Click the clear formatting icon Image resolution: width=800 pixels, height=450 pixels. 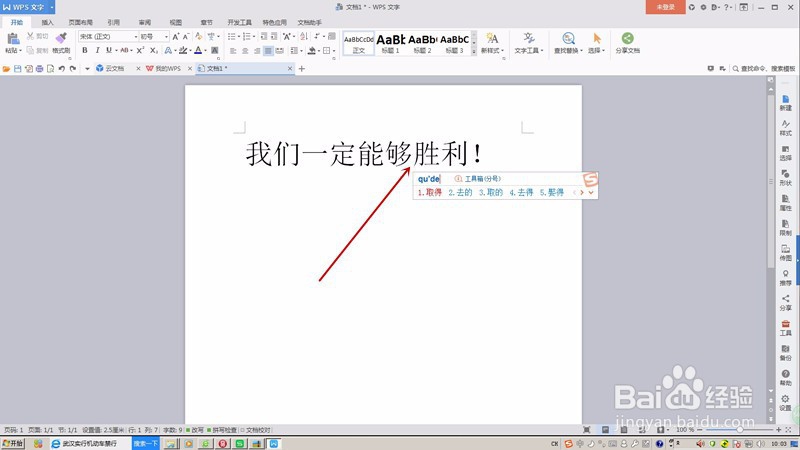[x=199, y=36]
